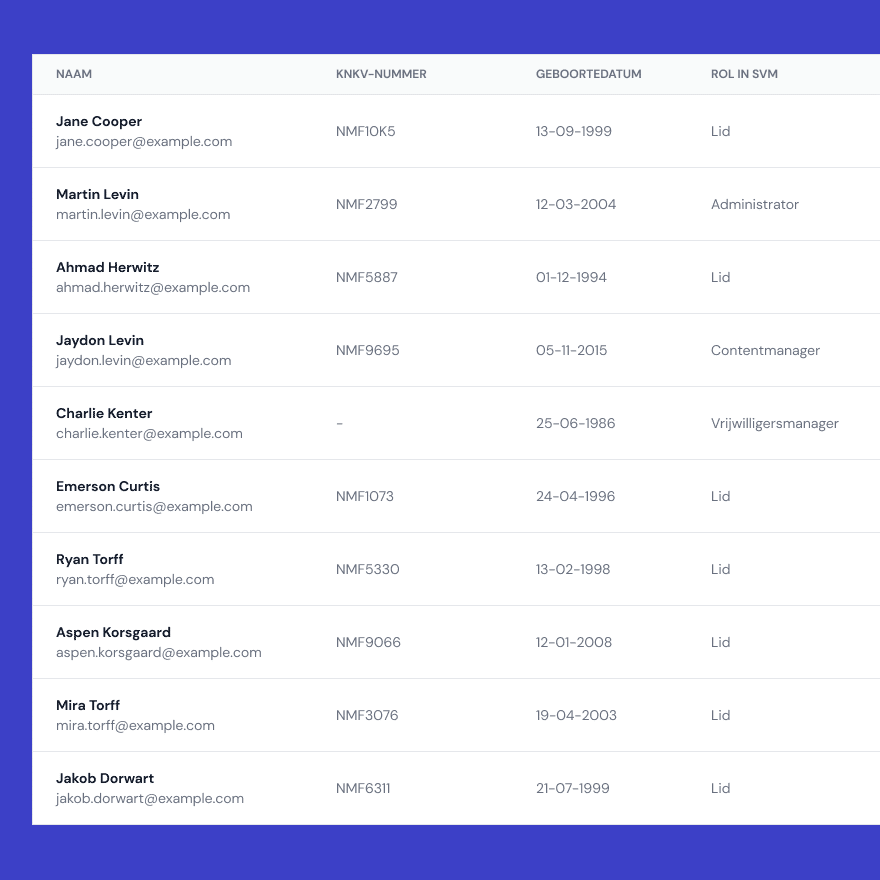Open Jaydon Levin's member row

100,341
